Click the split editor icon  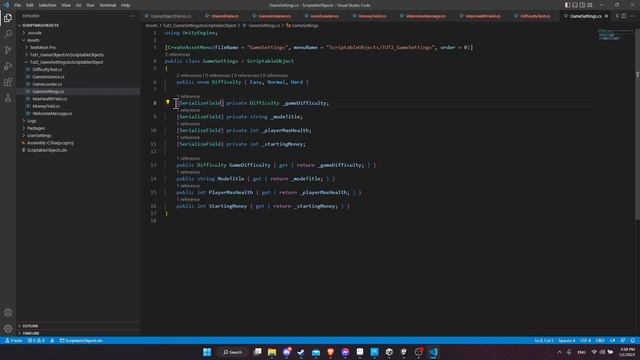(624, 16)
